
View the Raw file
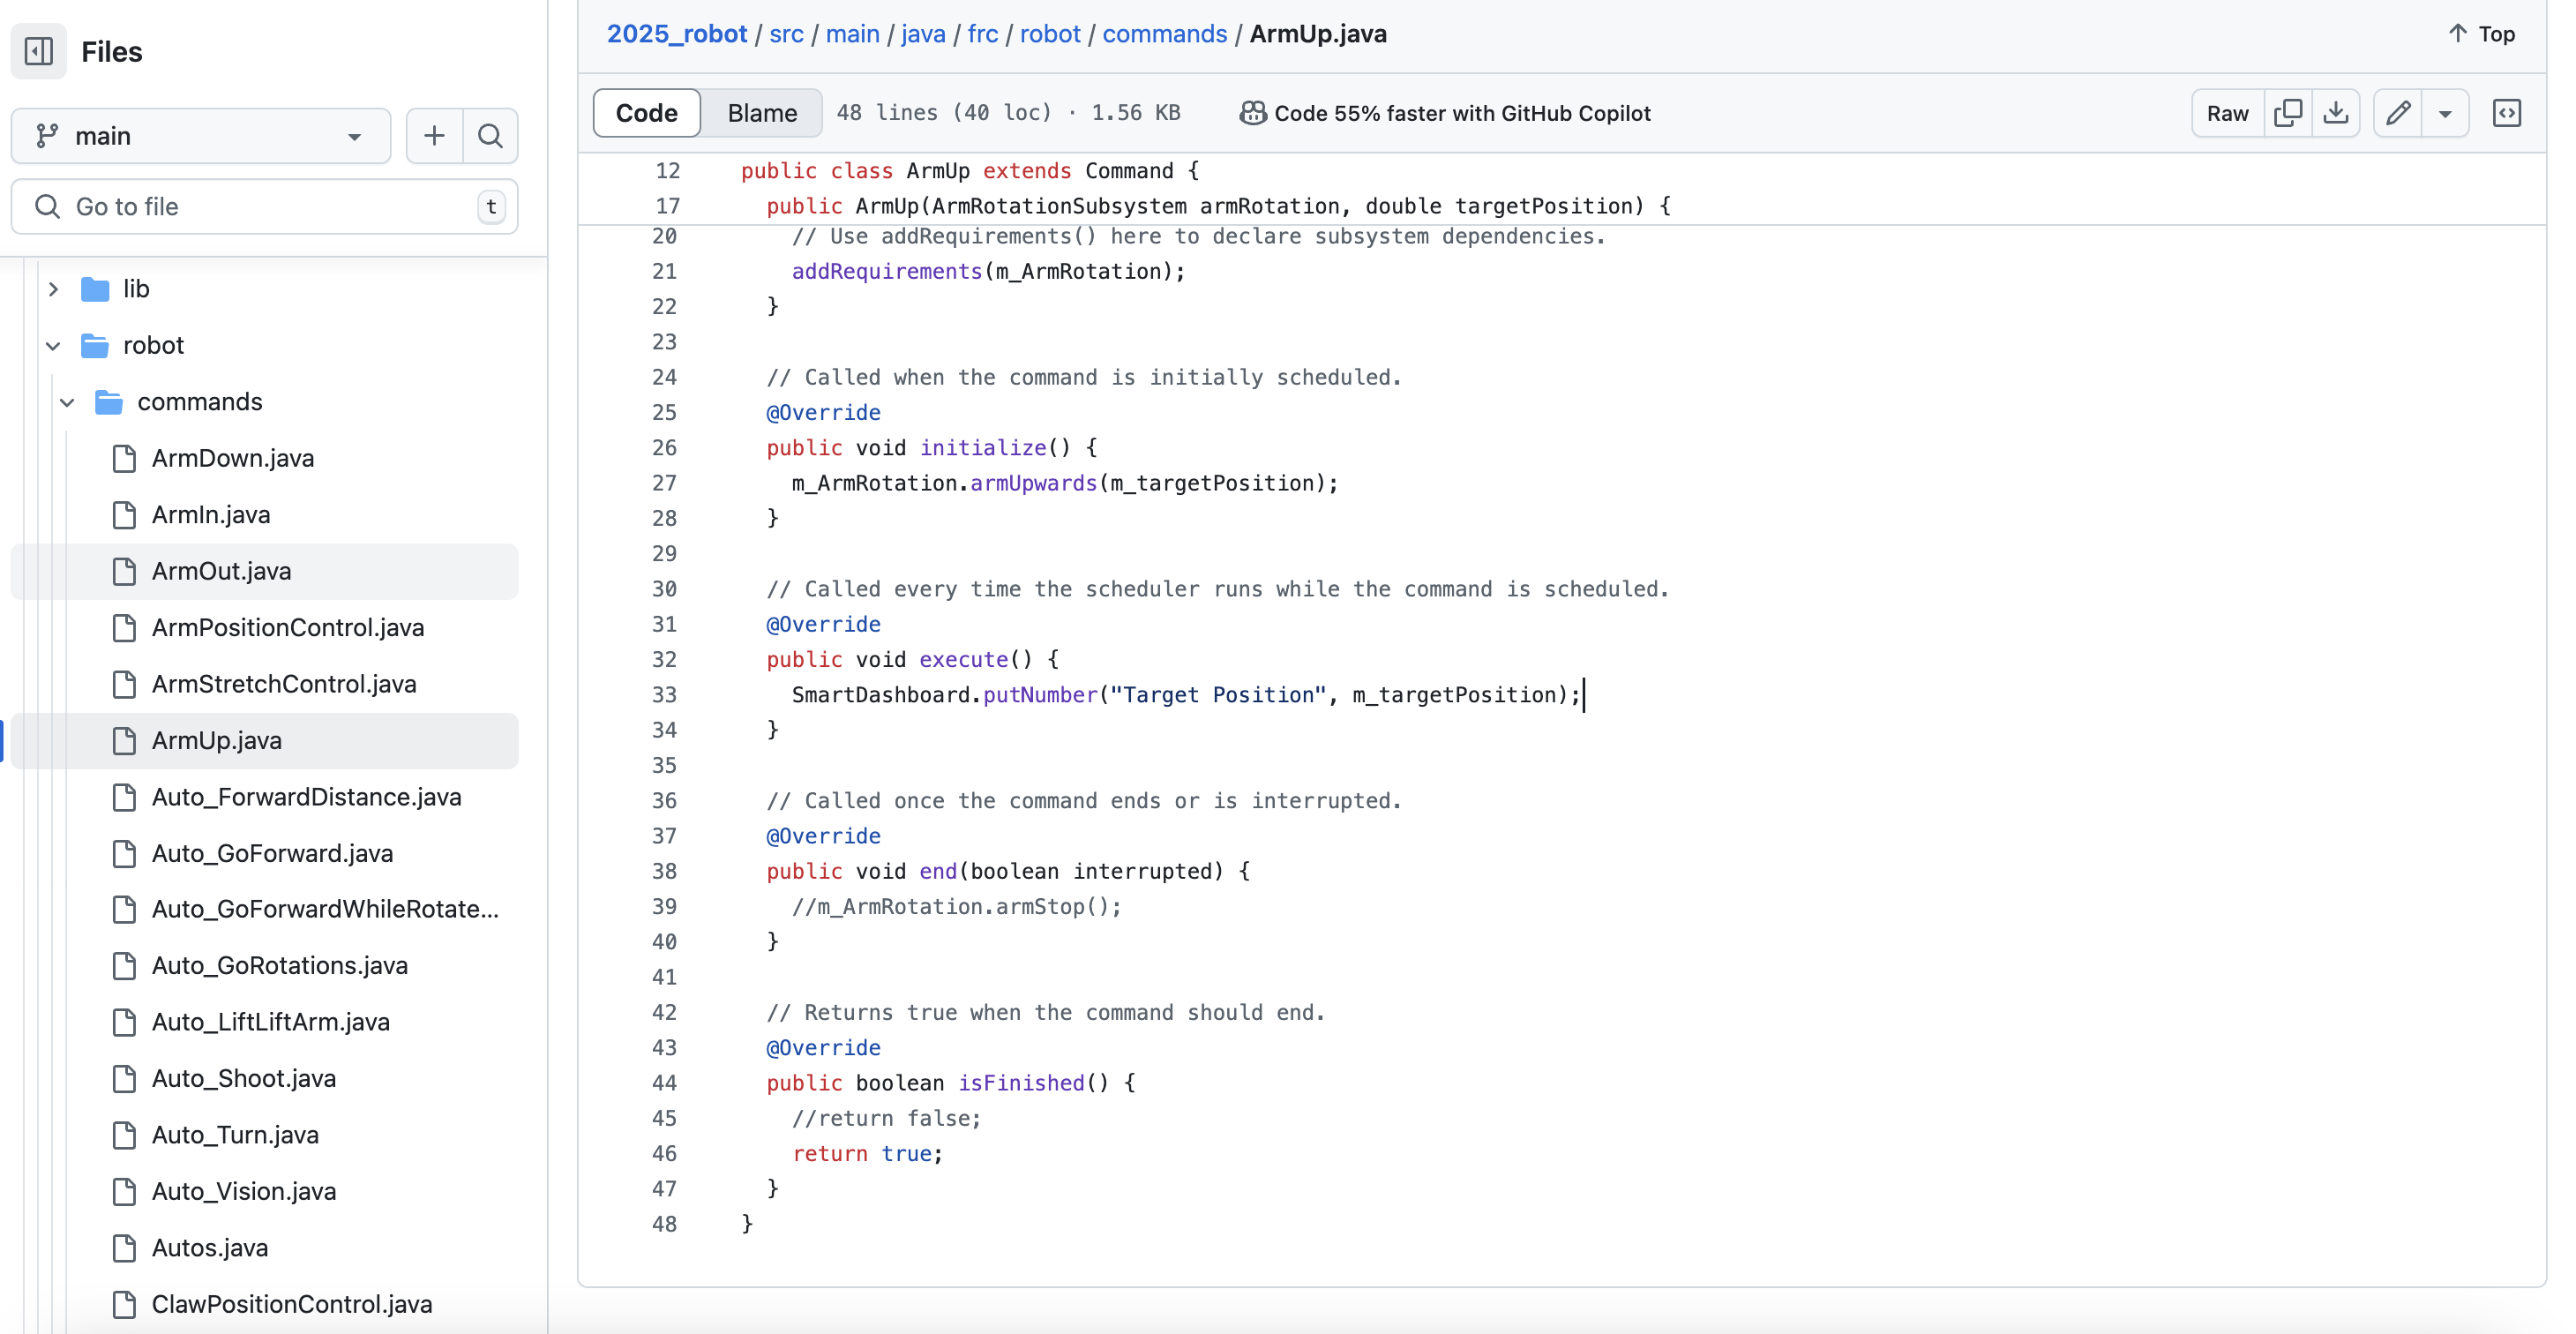pos(2227,113)
